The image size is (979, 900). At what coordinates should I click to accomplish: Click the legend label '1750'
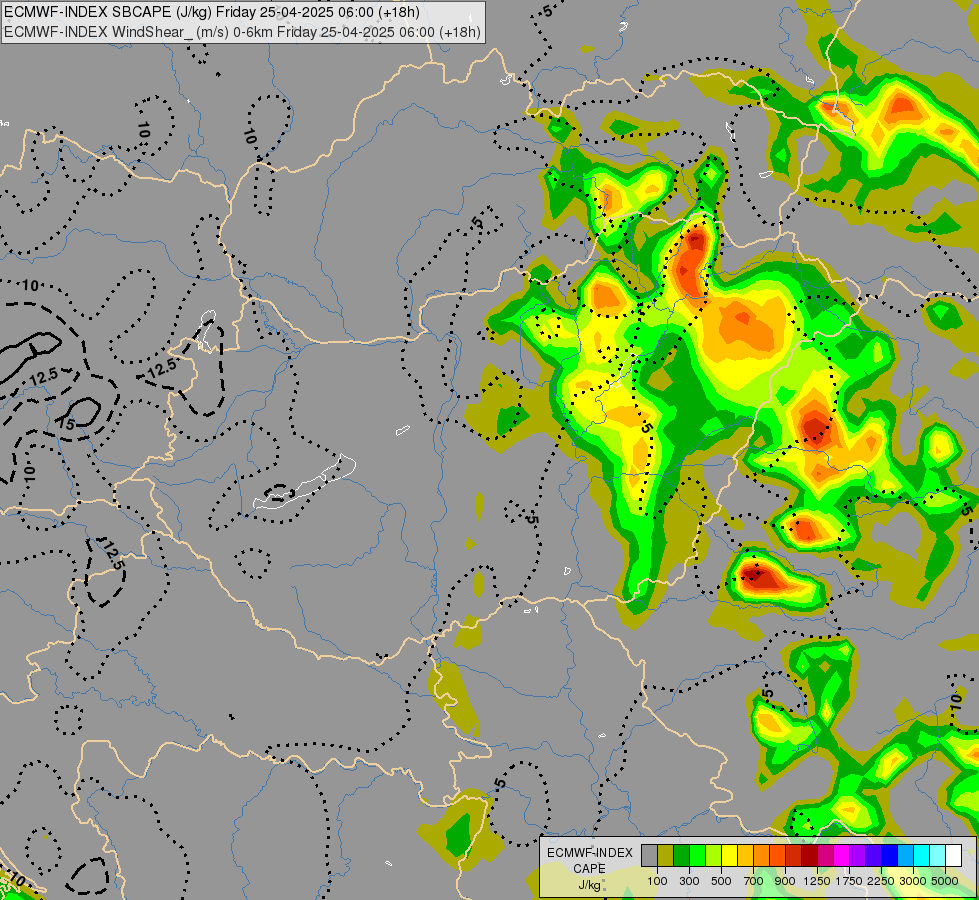point(849,881)
